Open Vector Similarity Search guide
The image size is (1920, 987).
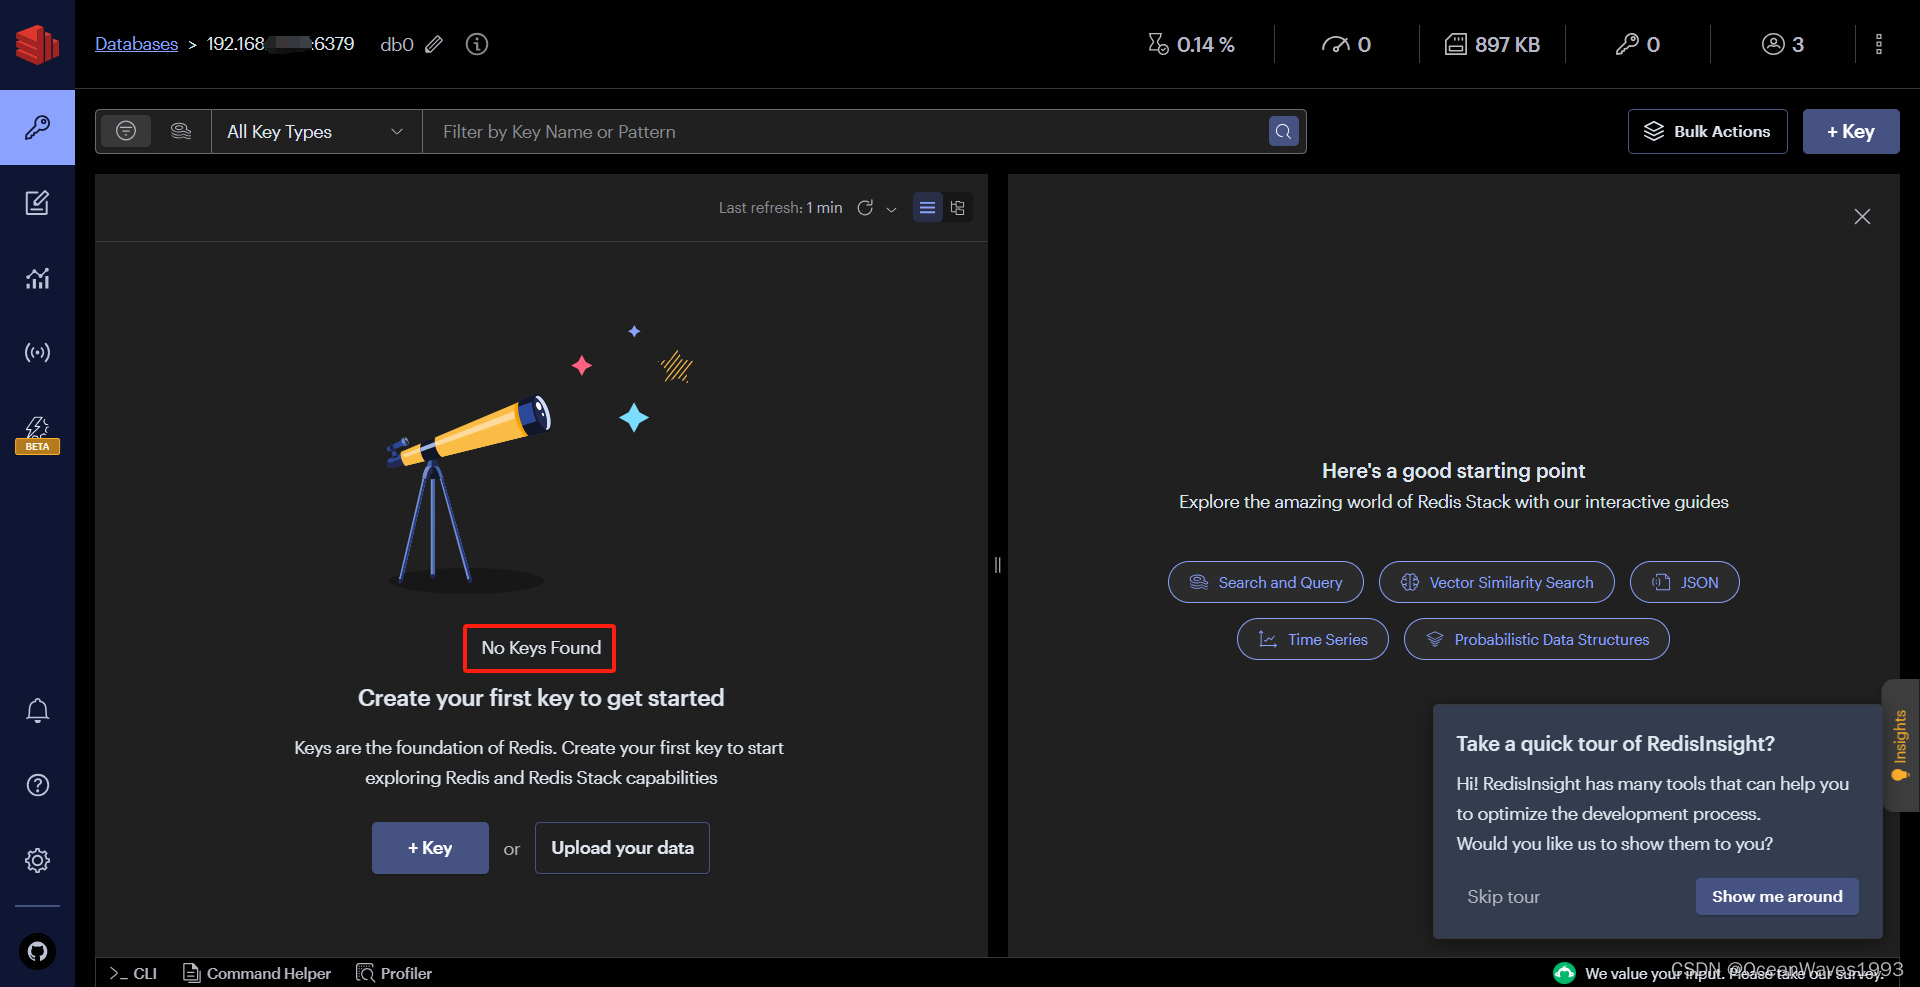click(x=1496, y=582)
